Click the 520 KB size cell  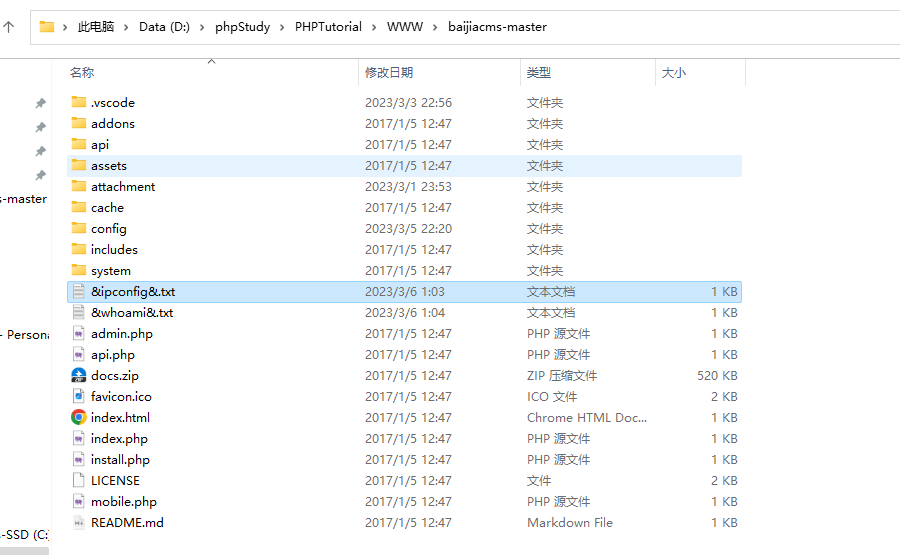click(x=717, y=375)
